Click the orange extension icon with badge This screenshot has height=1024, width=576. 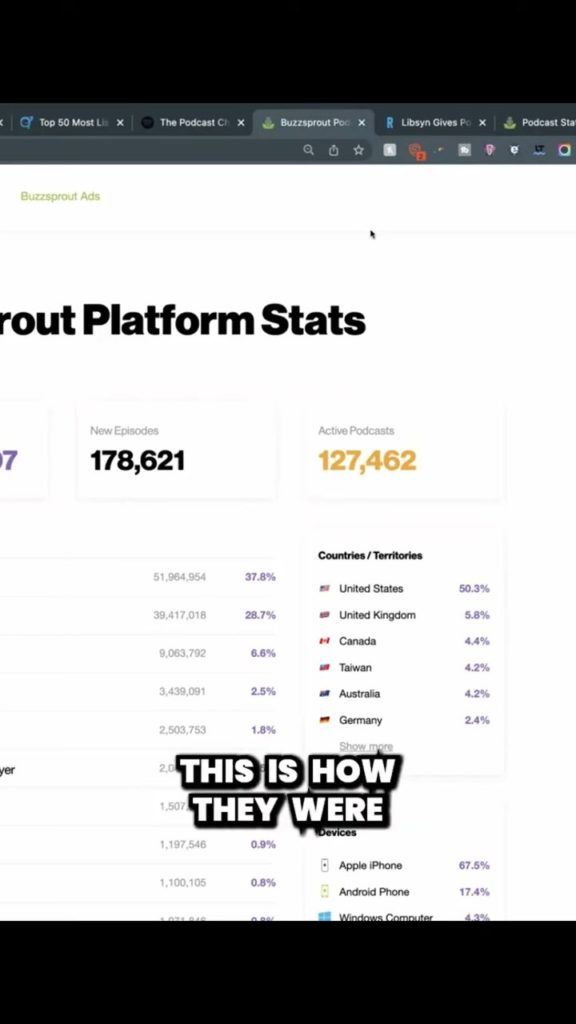pyautogui.click(x=415, y=152)
